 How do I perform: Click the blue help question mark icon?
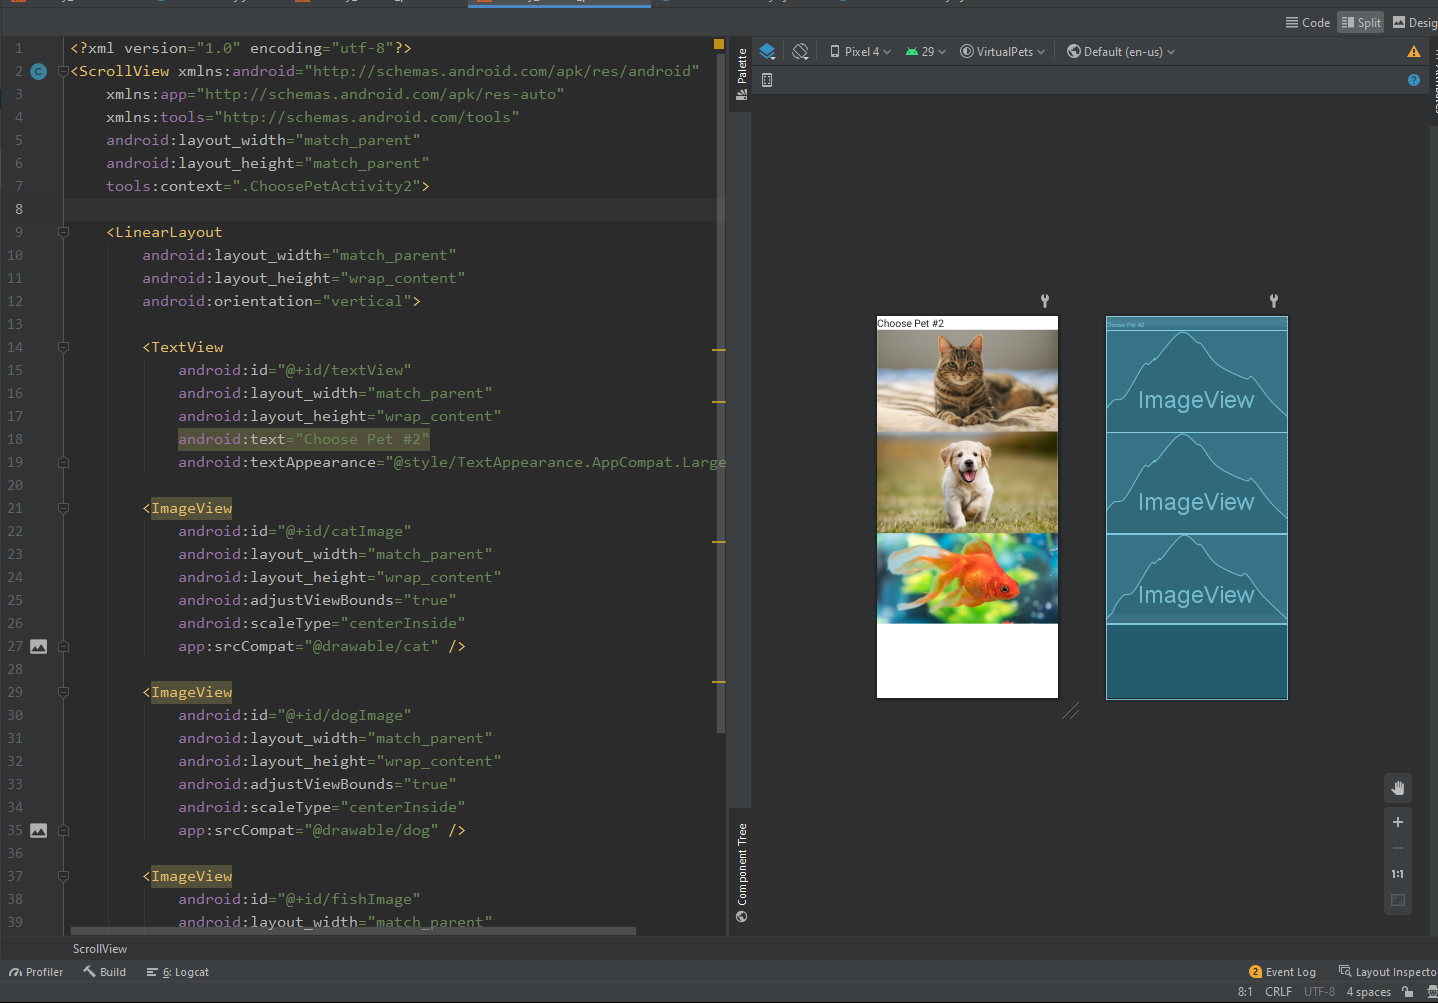pyautogui.click(x=1413, y=80)
